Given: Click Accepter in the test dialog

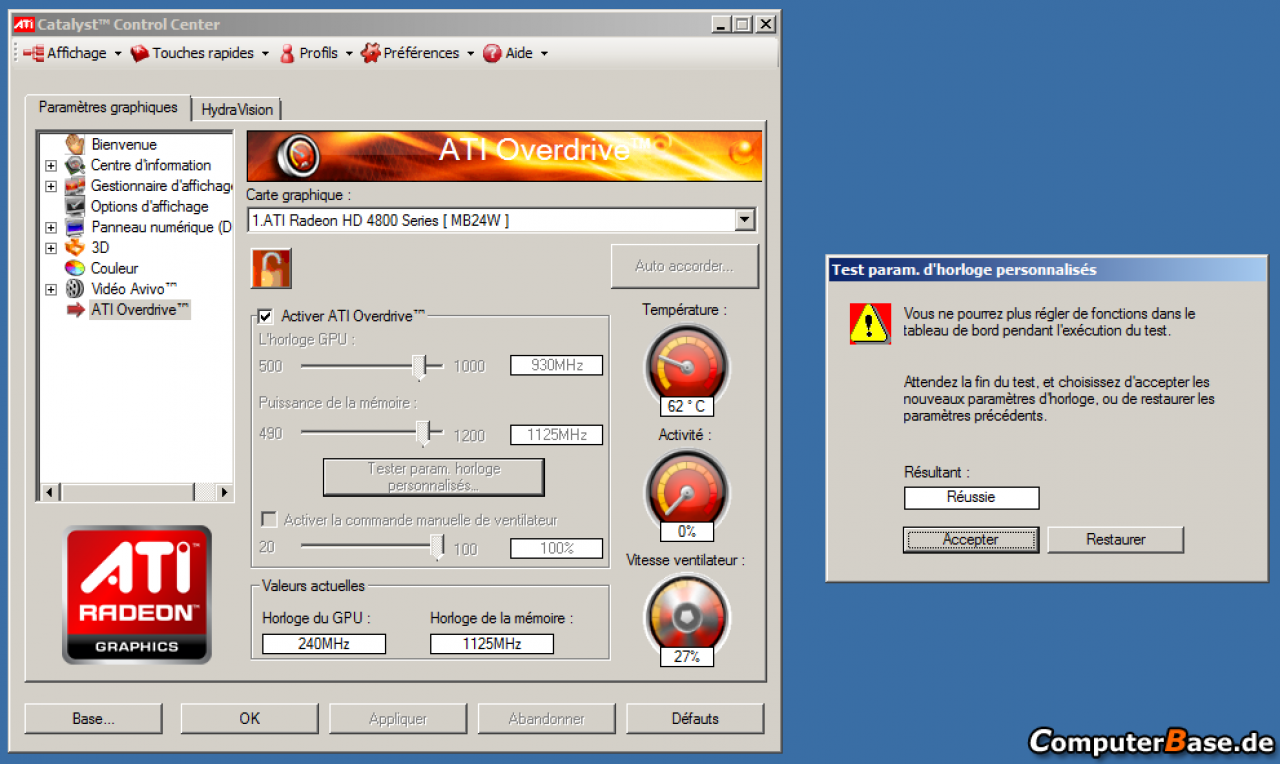Looking at the screenshot, I should tap(970, 539).
